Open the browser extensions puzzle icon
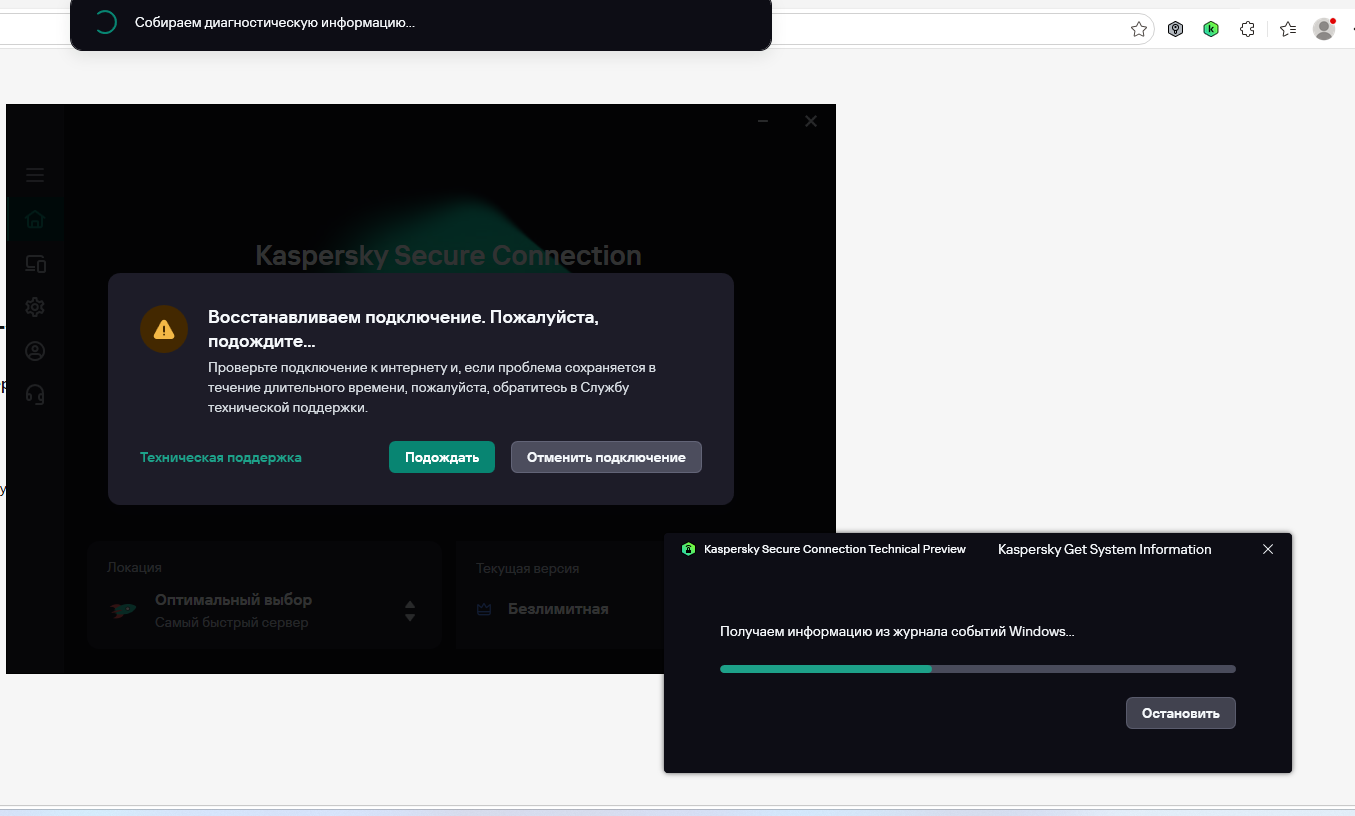 1247,29
